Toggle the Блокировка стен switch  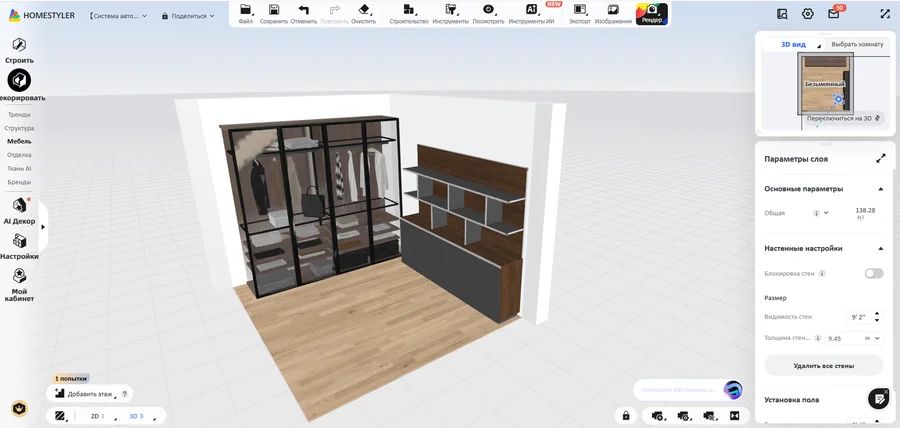click(874, 274)
